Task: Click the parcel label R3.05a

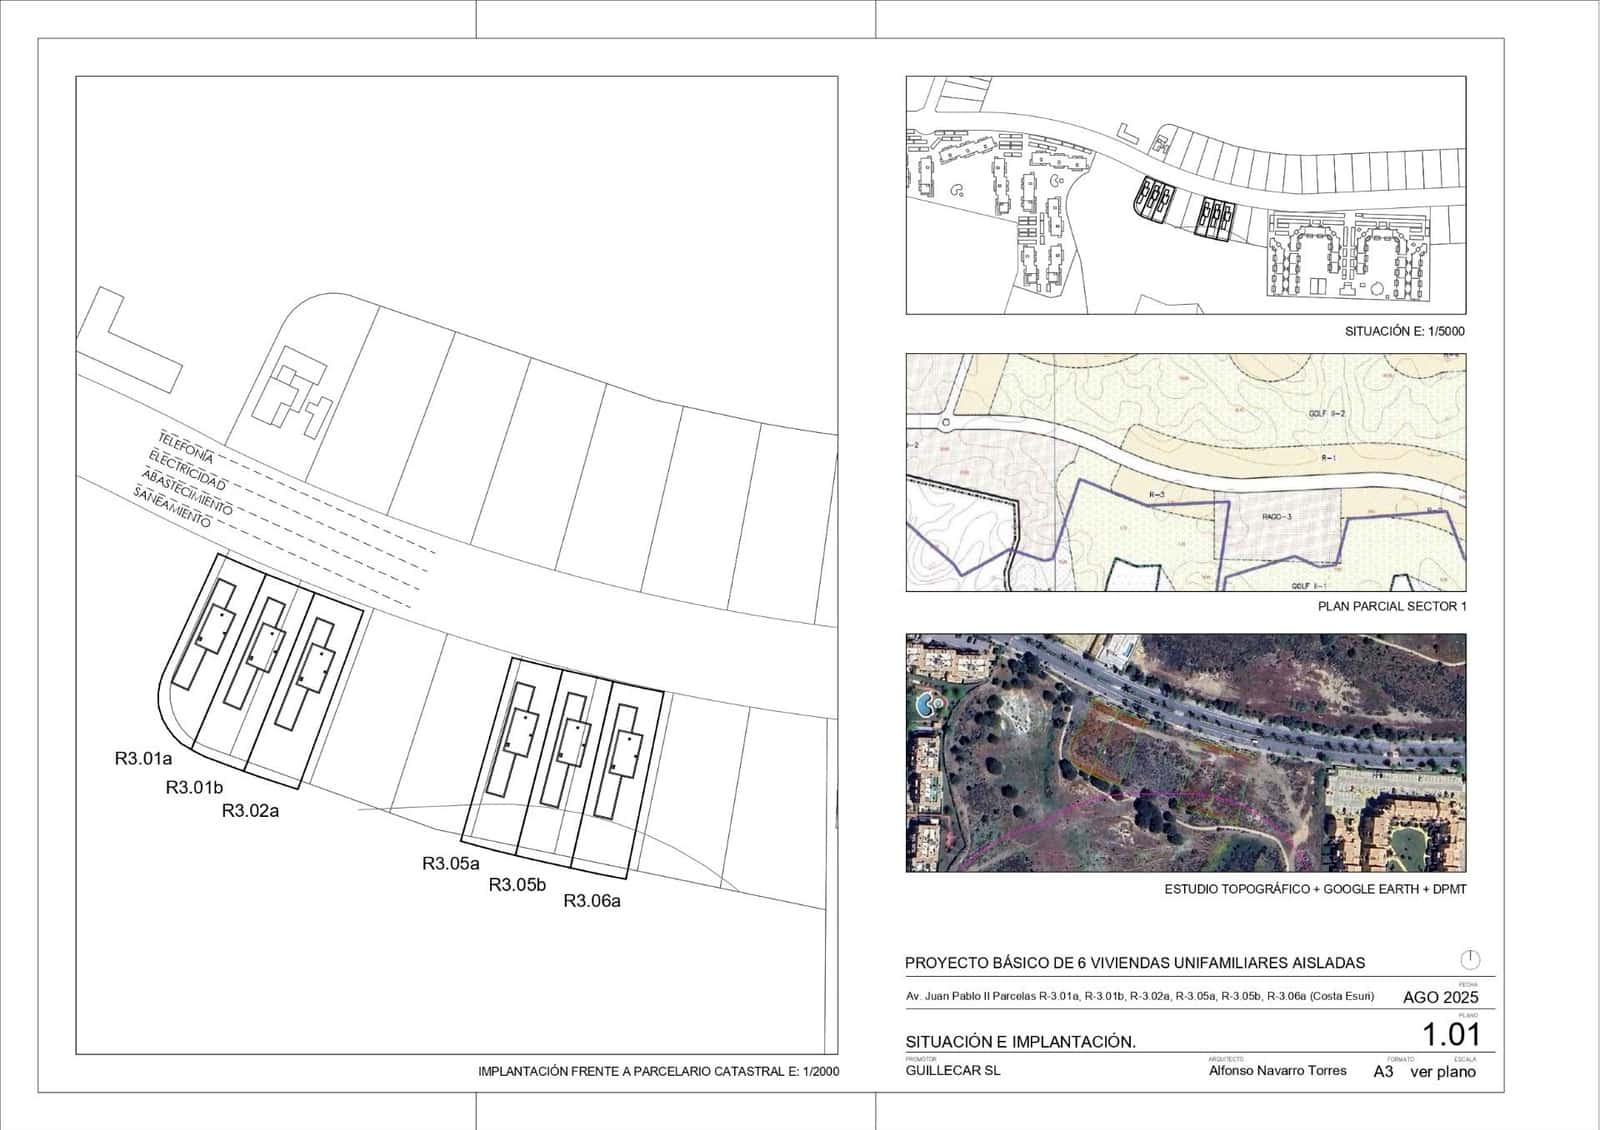Action: 451,863
